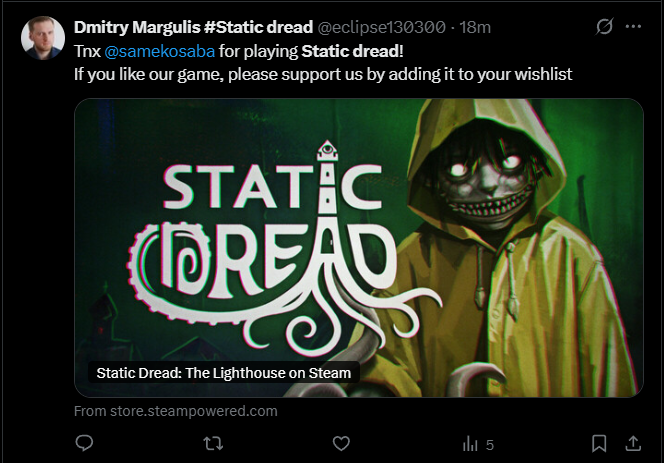Click the hooded yellow raincoat character artwork
Screen dimensions: 664x463
click(x=504, y=248)
